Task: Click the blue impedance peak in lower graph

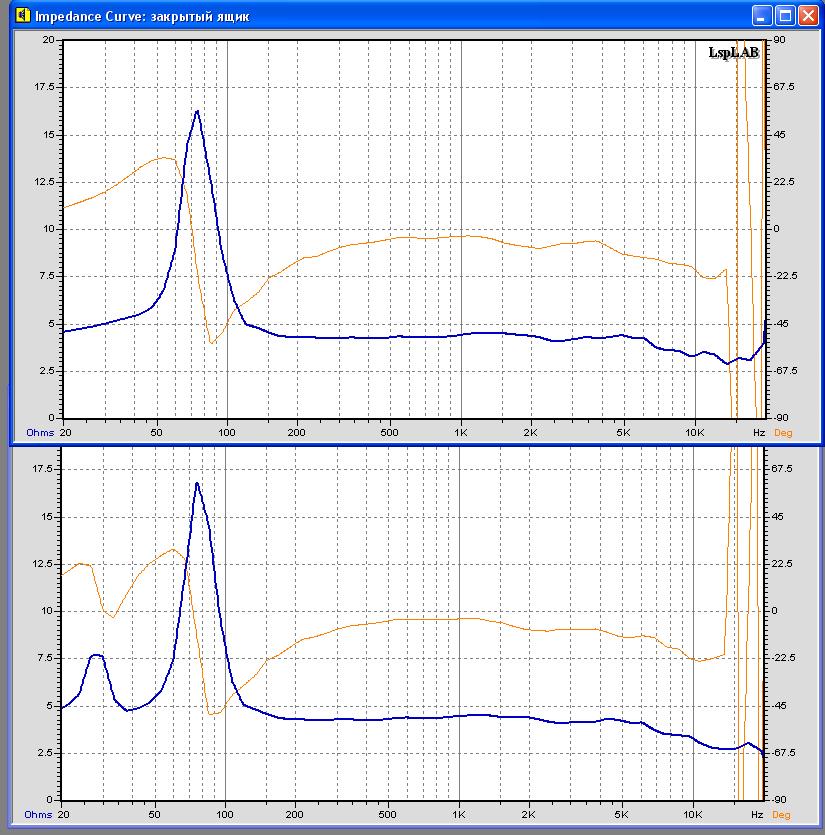Action: pos(197,484)
